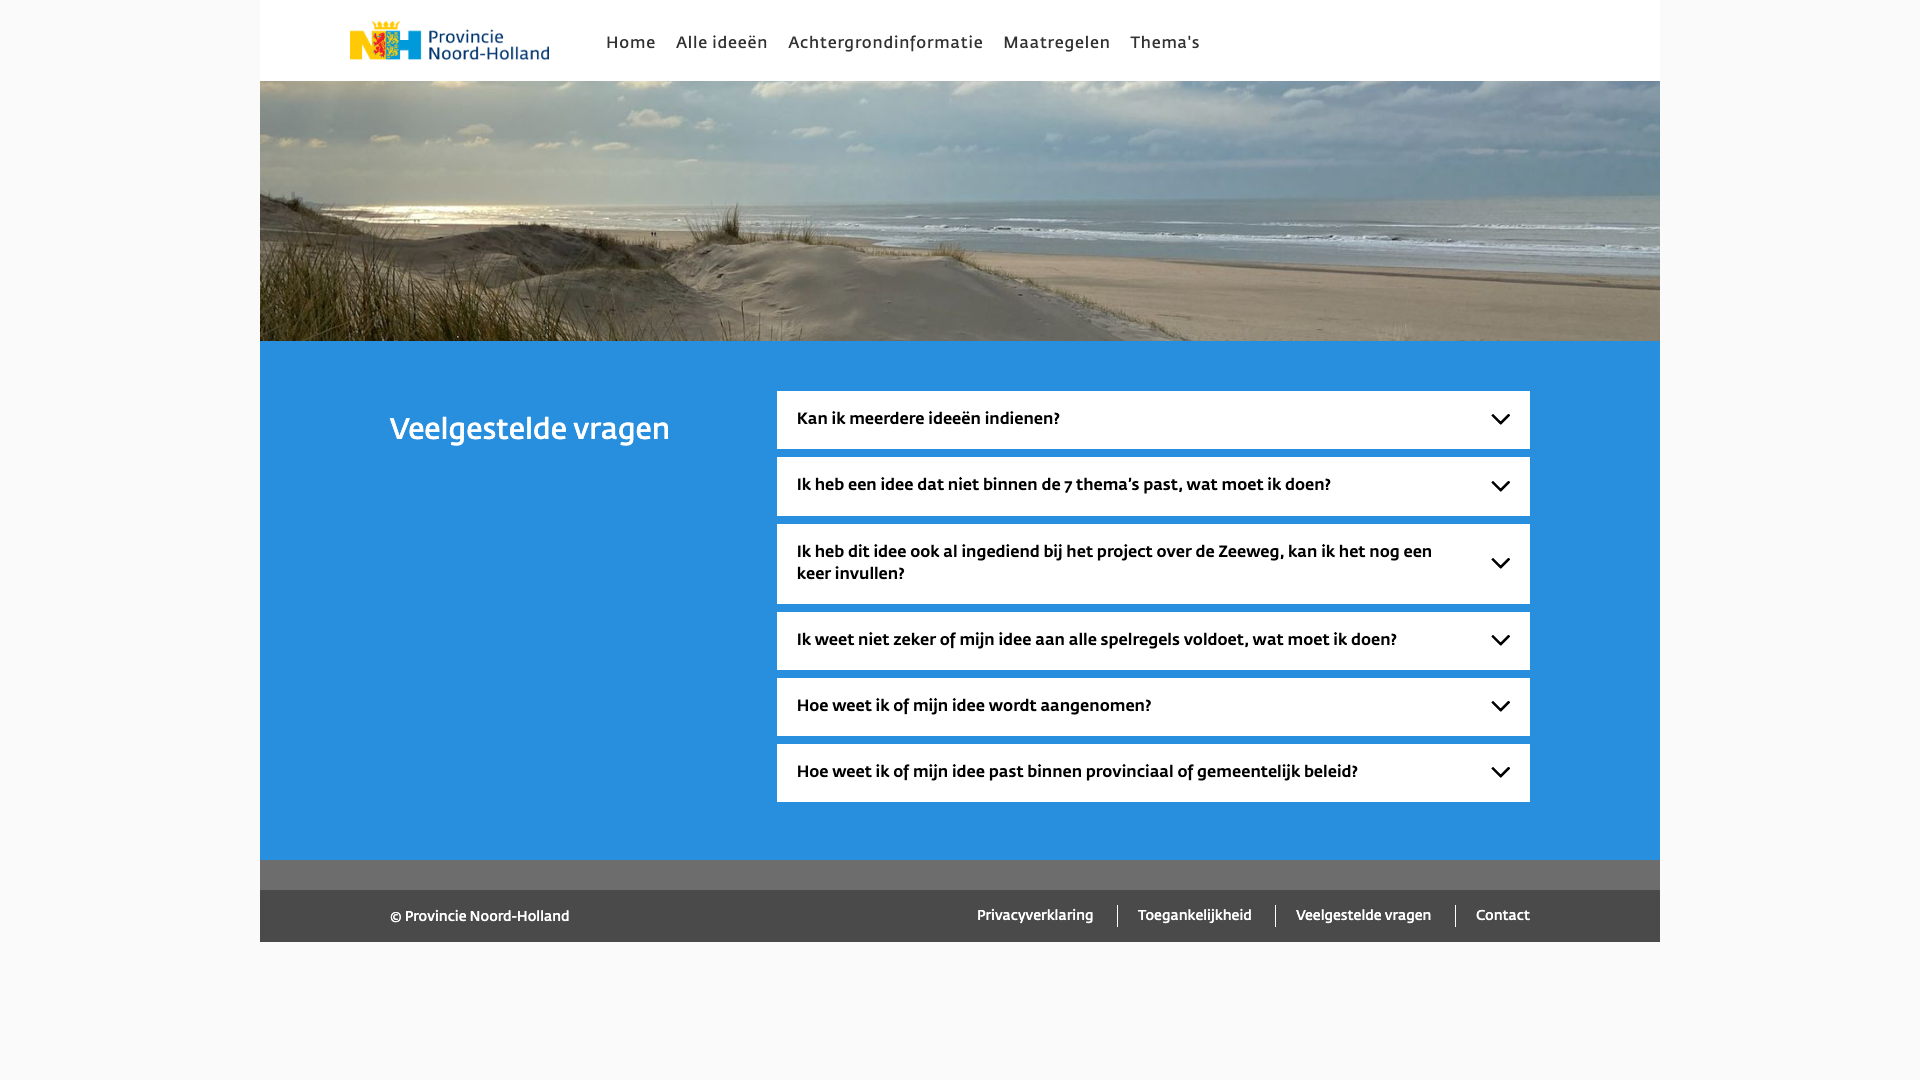Click chevron beside 'Kan ik meerdere ideeën indienen?'
Screen dimensions: 1920x1080
[x=1500, y=420]
